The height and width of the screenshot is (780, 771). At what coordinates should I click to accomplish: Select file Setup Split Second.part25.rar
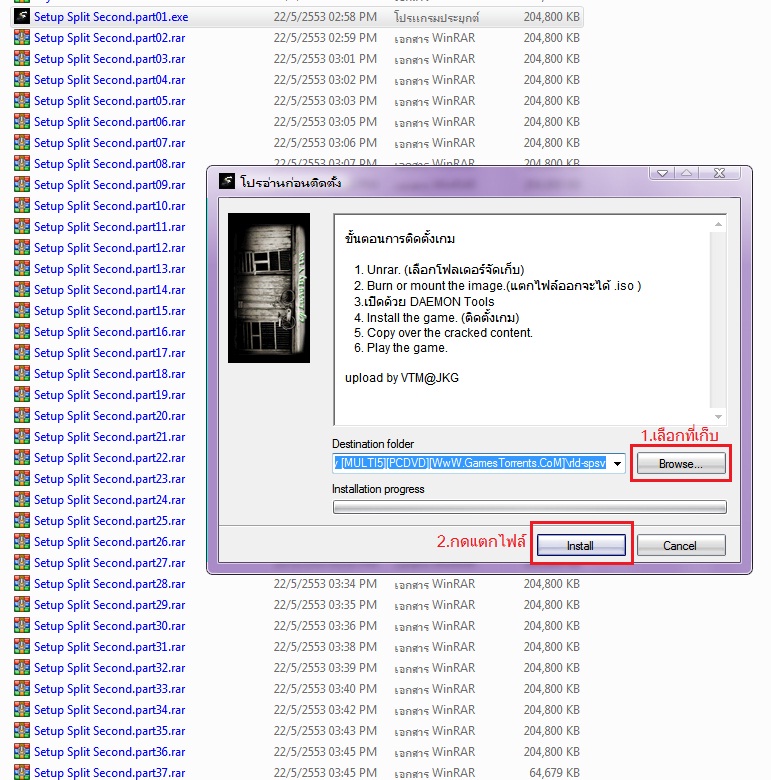click(x=109, y=521)
